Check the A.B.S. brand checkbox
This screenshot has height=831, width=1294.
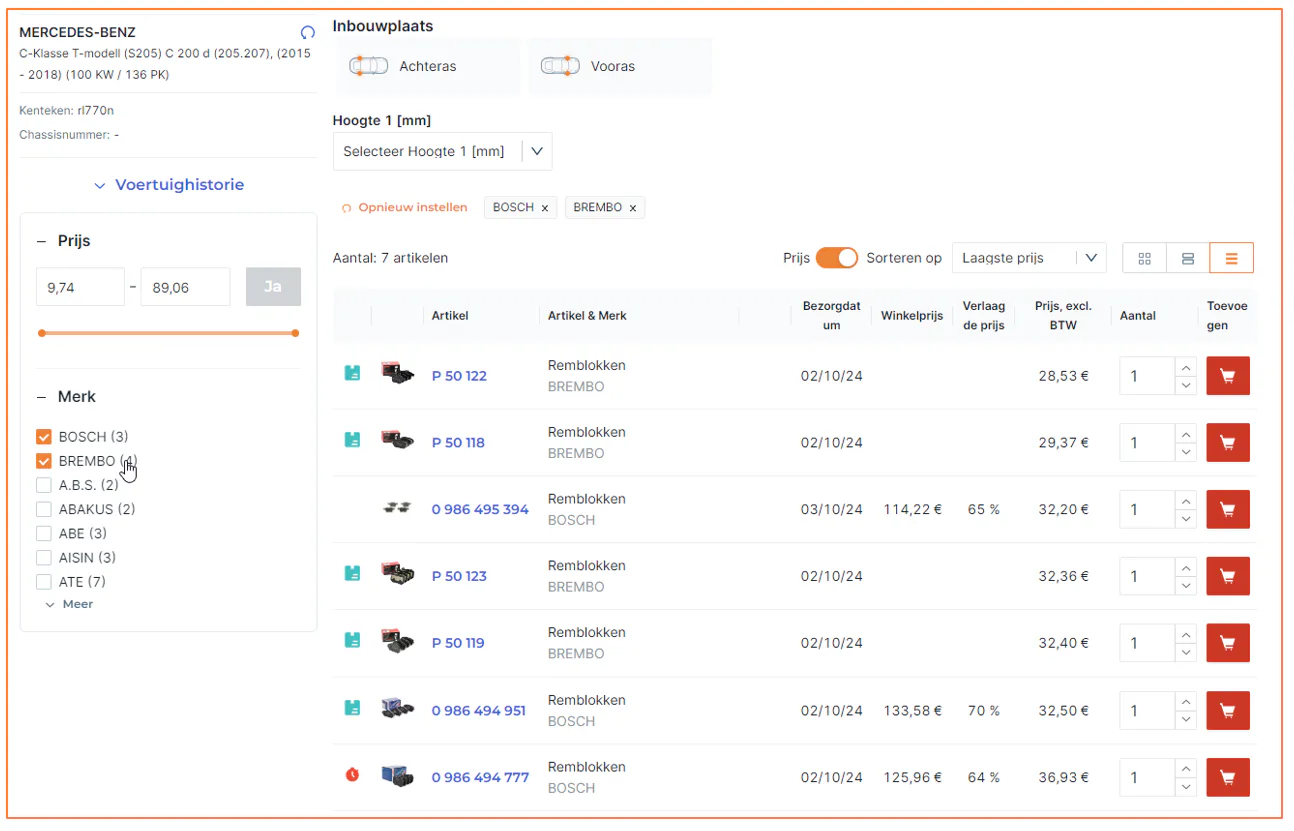(x=43, y=485)
